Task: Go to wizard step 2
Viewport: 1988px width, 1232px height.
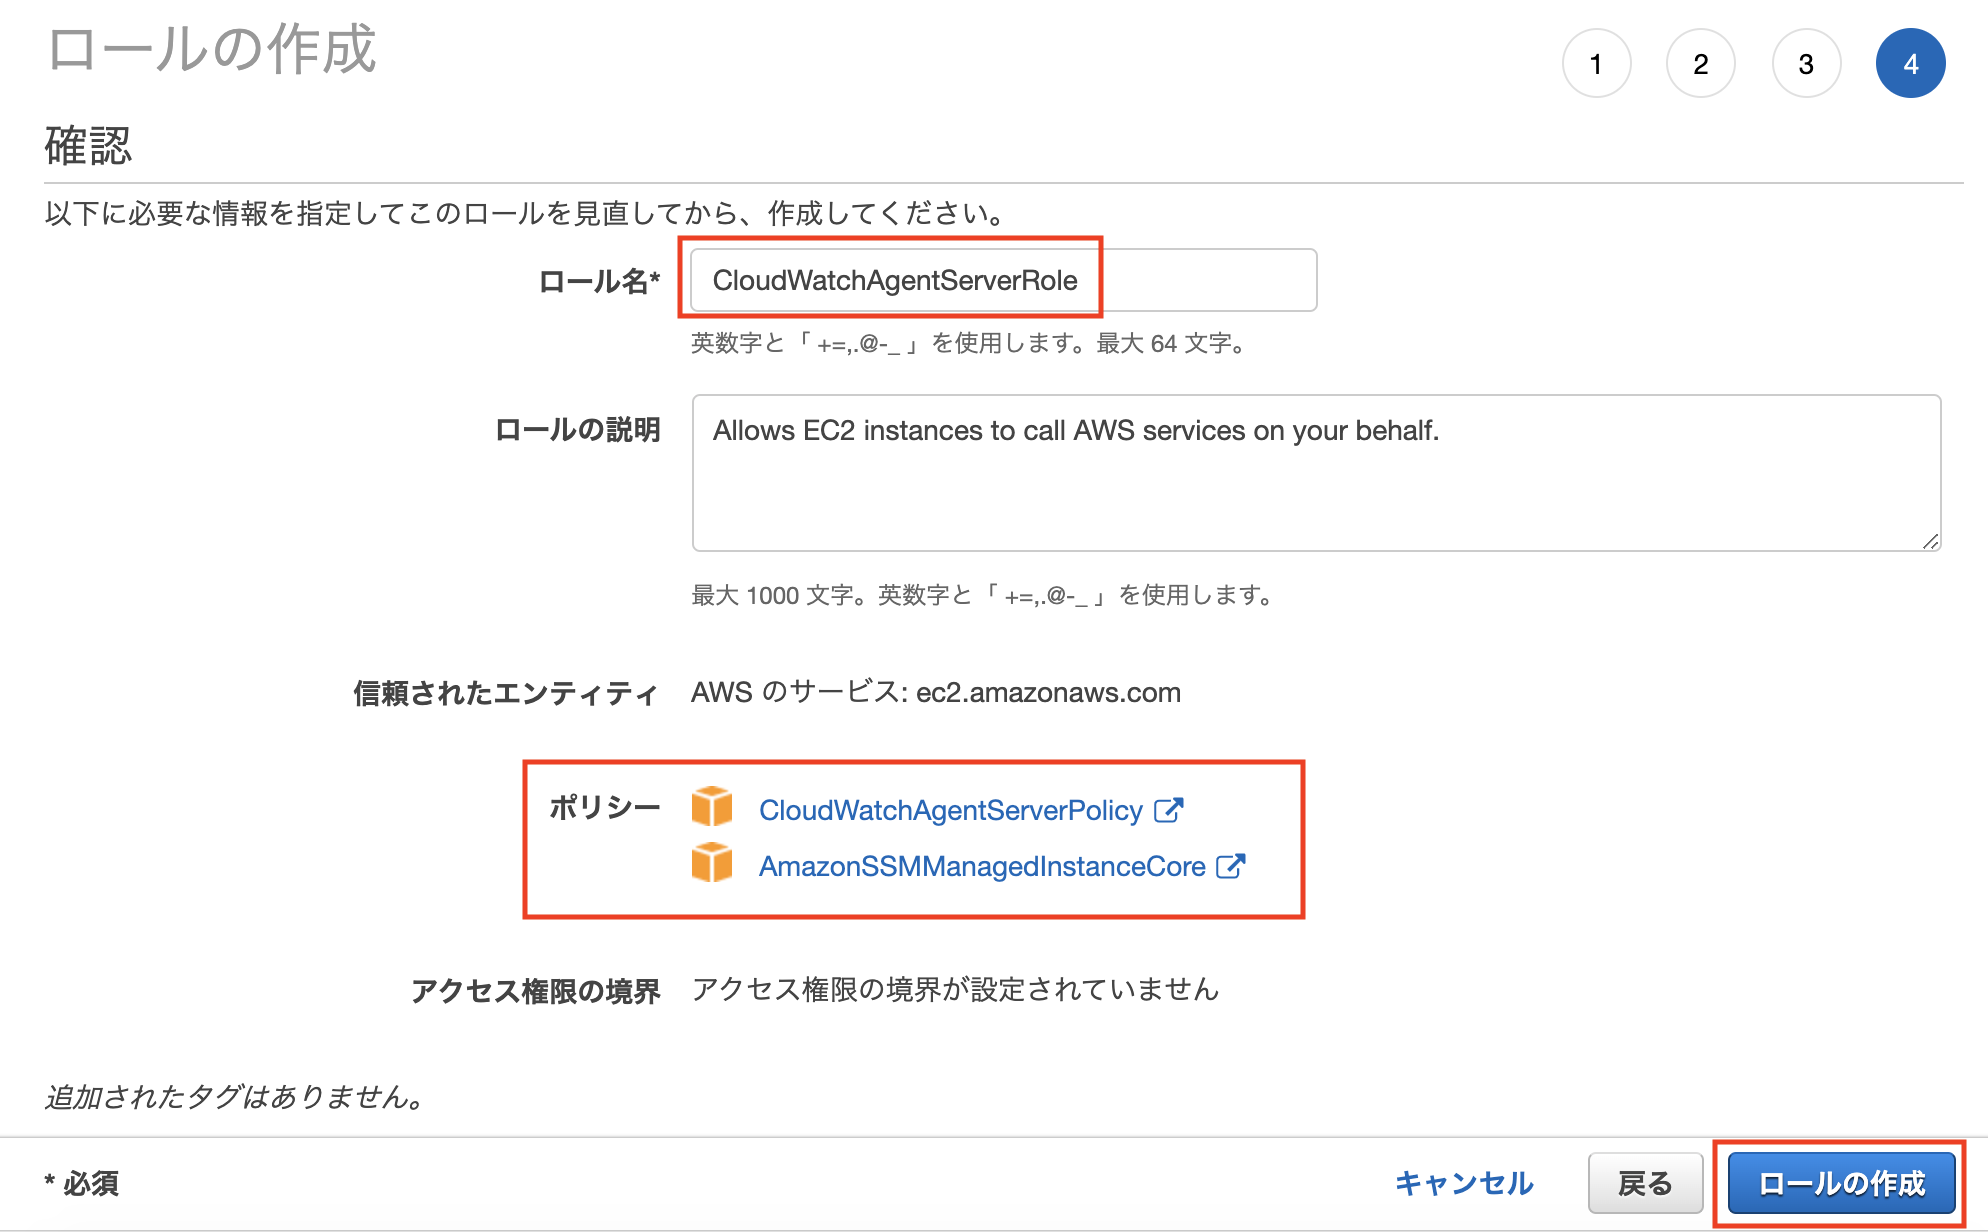Action: [1701, 64]
